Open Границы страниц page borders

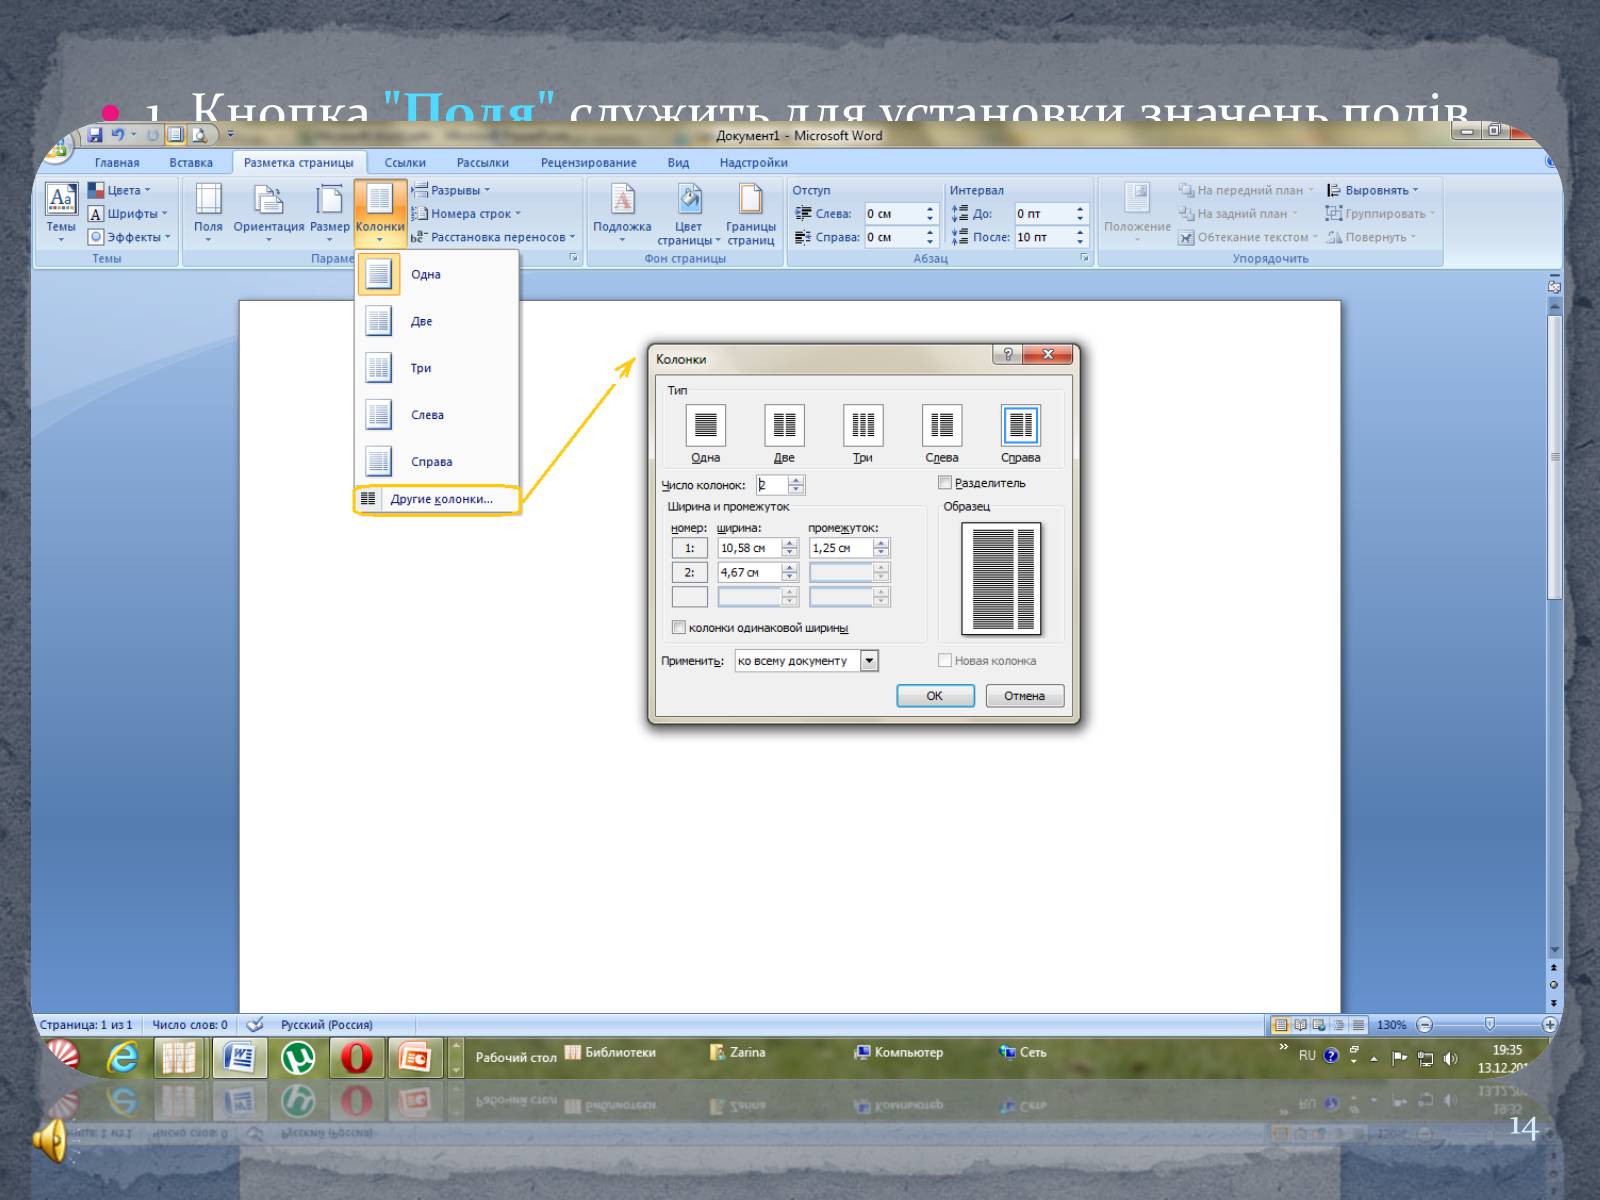751,213
